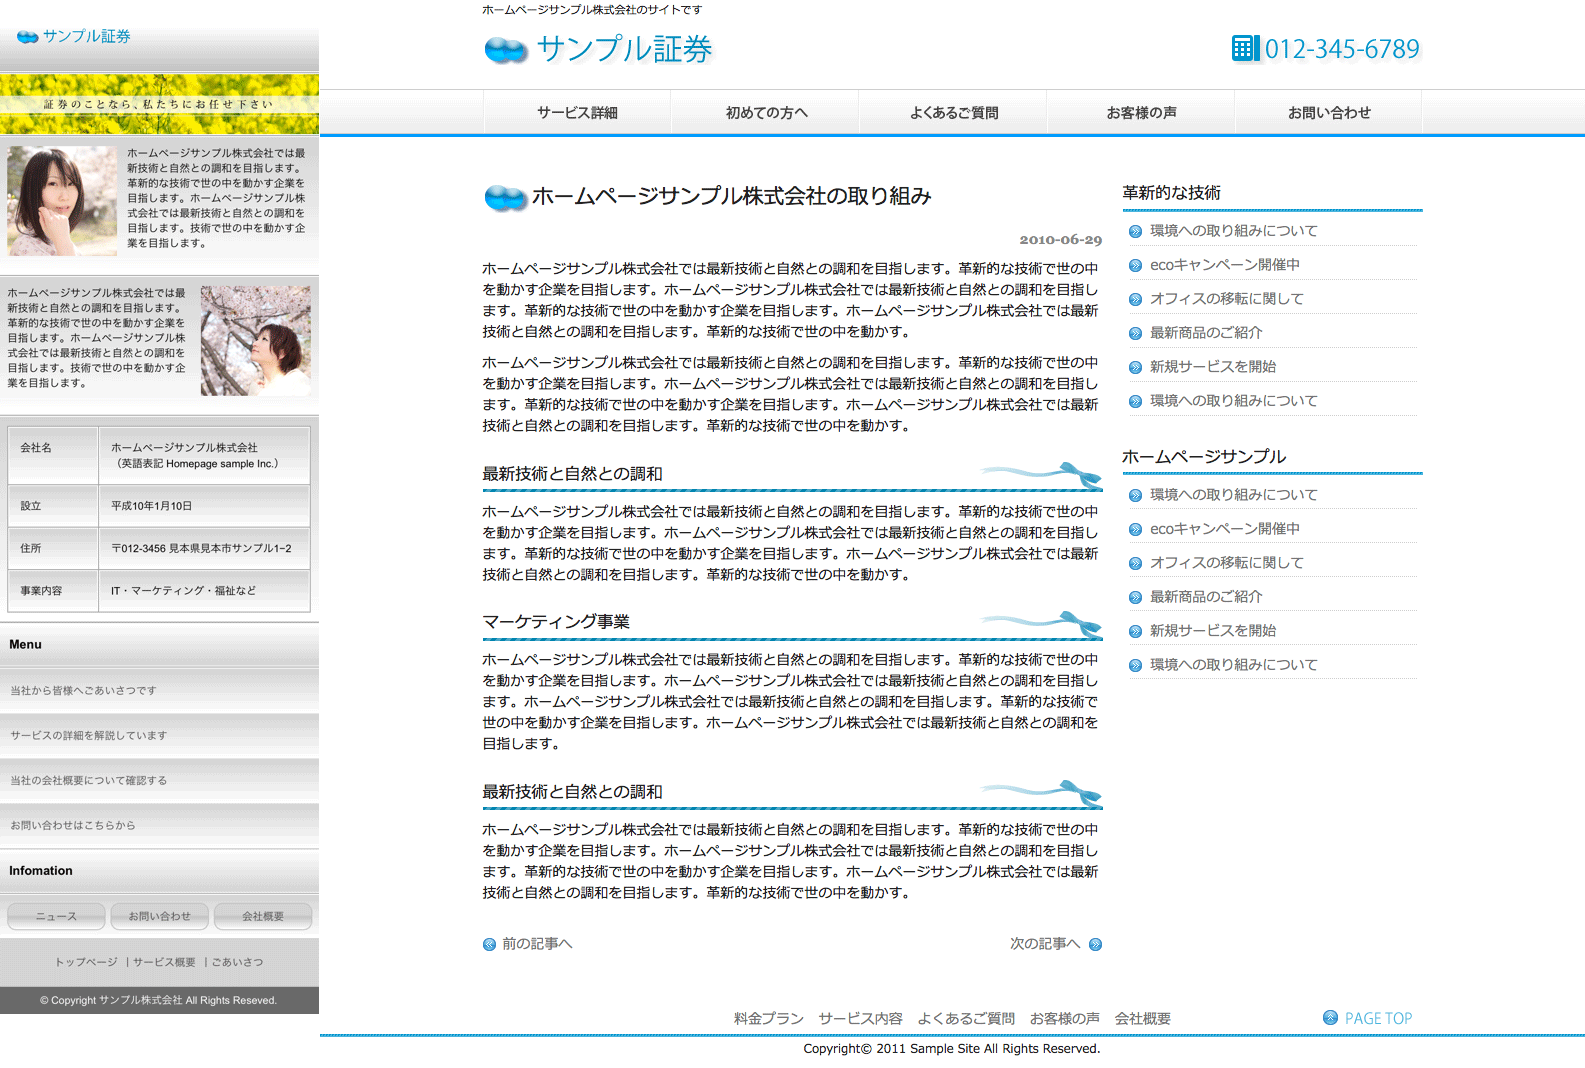Viewport: 1585px width, 1068px height.
Task: Click the yellow flower field banner image
Action: (159, 104)
